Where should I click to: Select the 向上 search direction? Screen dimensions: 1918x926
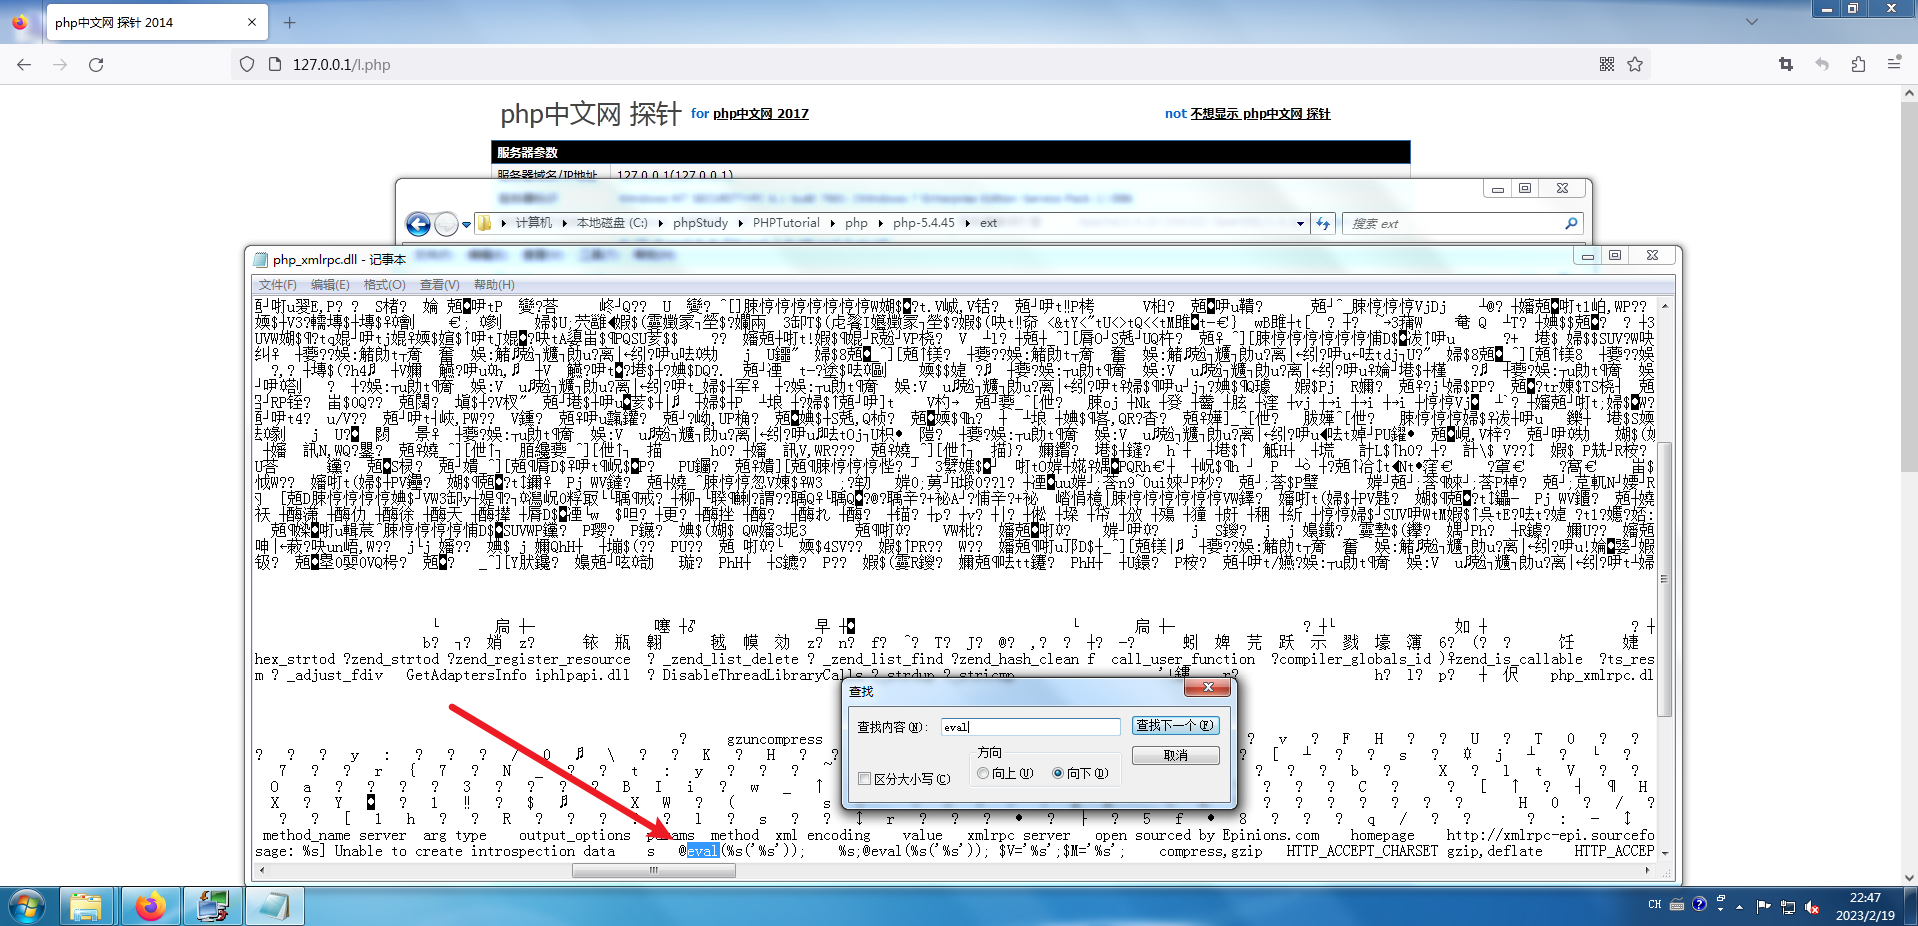click(x=983, y=773)
